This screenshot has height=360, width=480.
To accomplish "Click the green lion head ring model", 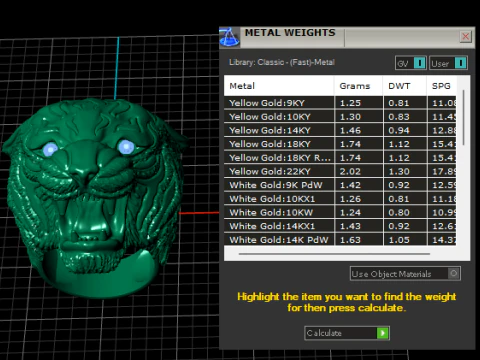I will (x=95, y=197).
